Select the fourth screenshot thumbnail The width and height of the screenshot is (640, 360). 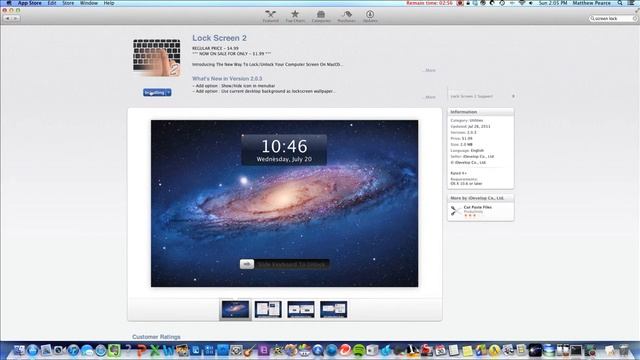coord(333,309)
